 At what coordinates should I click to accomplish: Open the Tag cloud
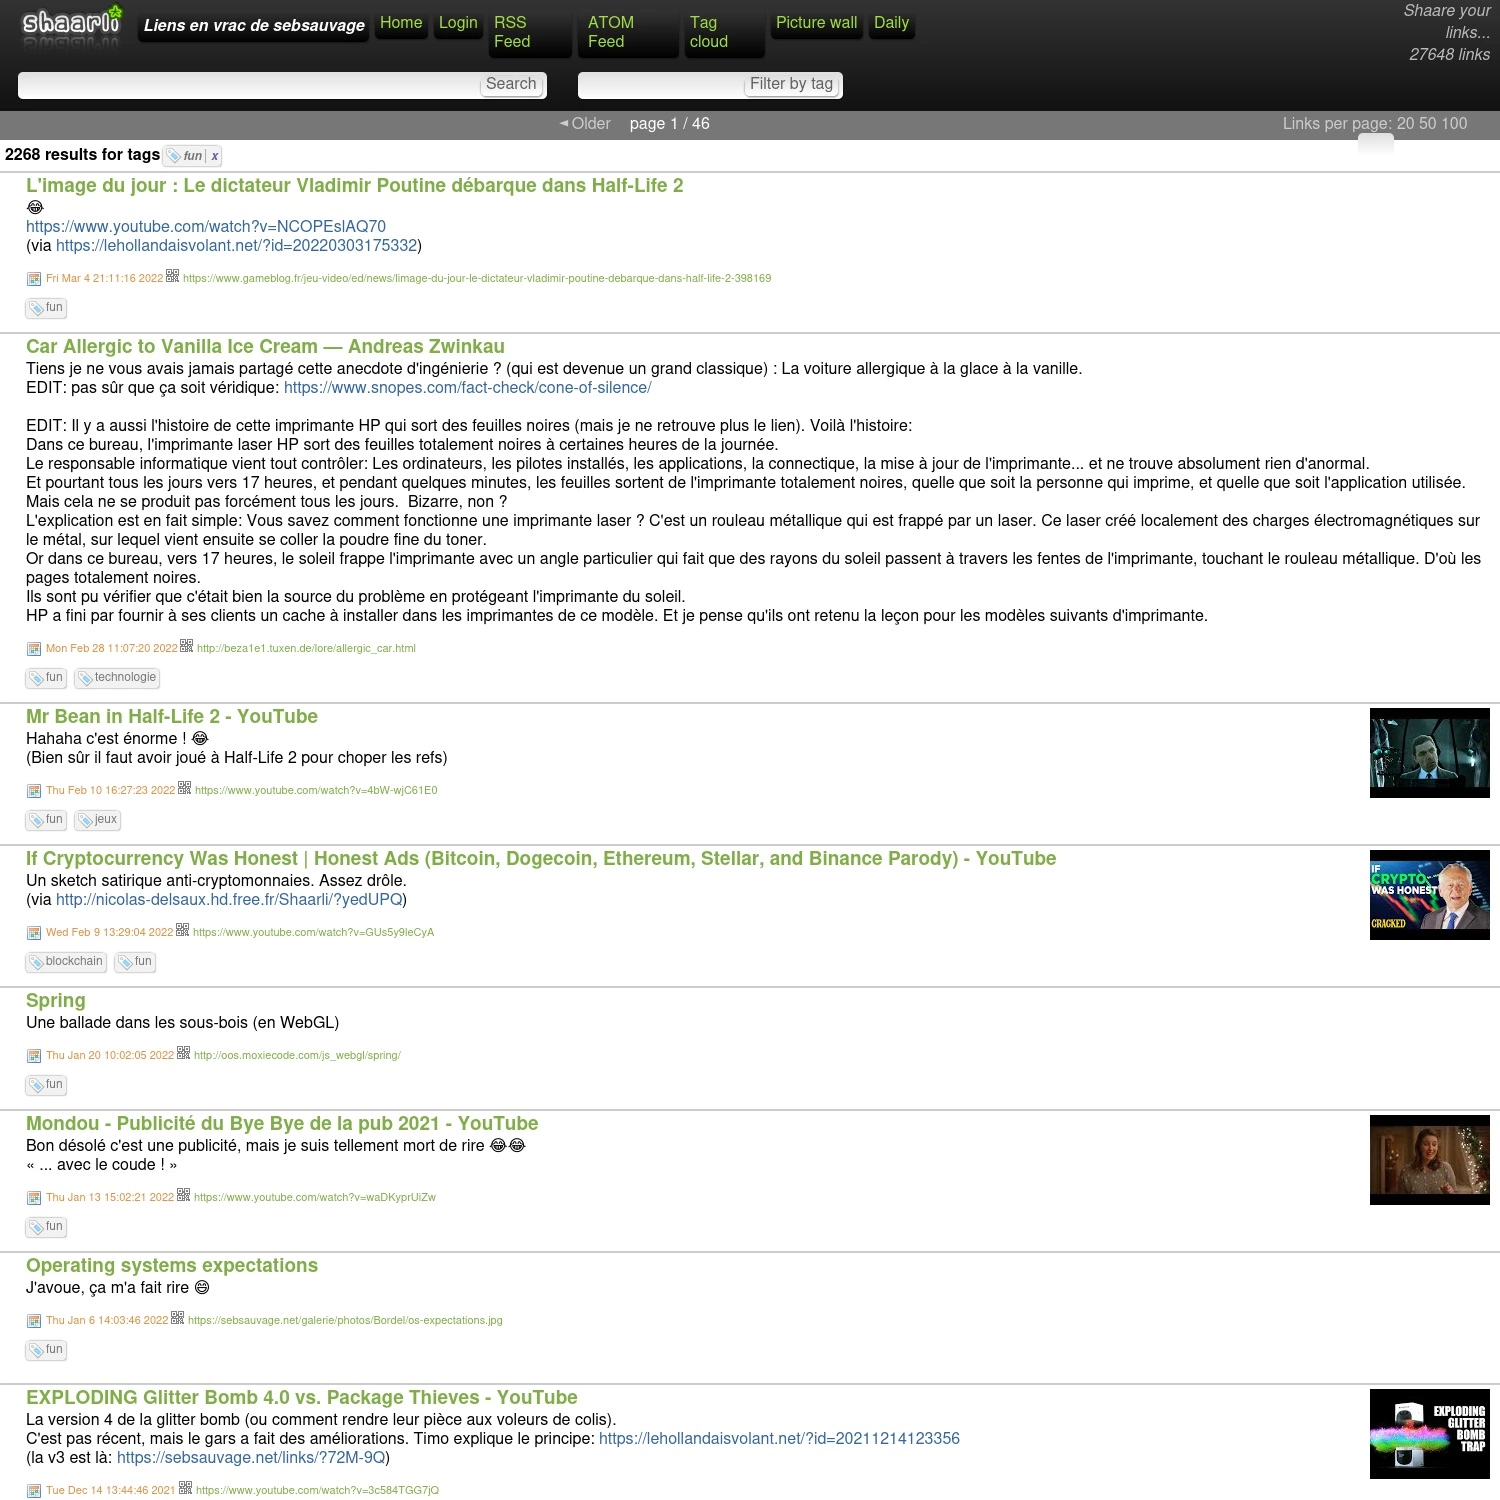(725, 32)
